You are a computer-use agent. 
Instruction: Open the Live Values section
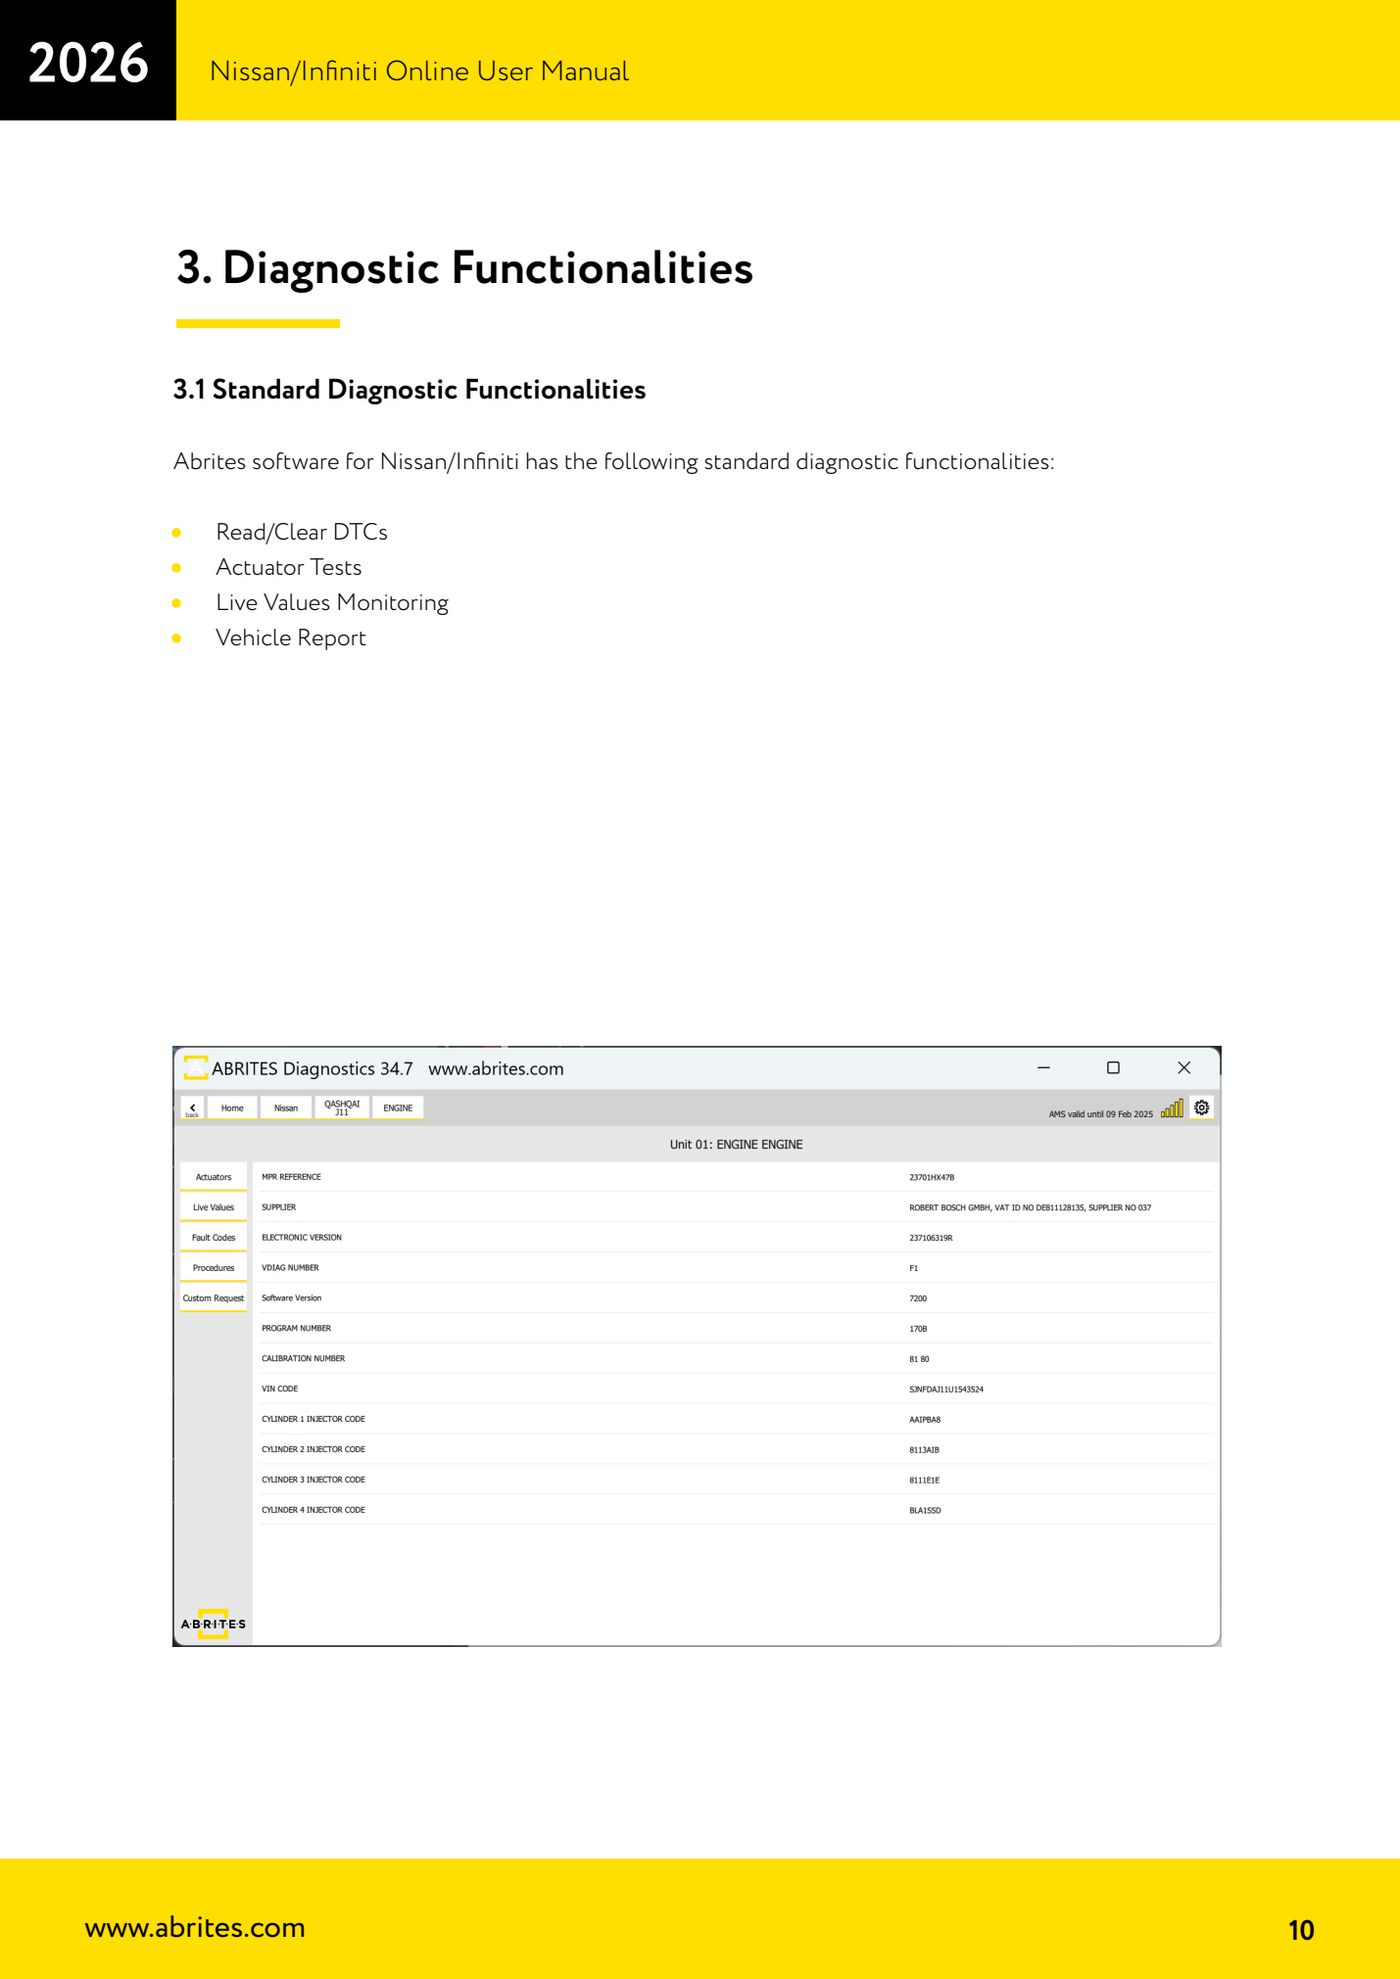click(x=213, y=1207)
